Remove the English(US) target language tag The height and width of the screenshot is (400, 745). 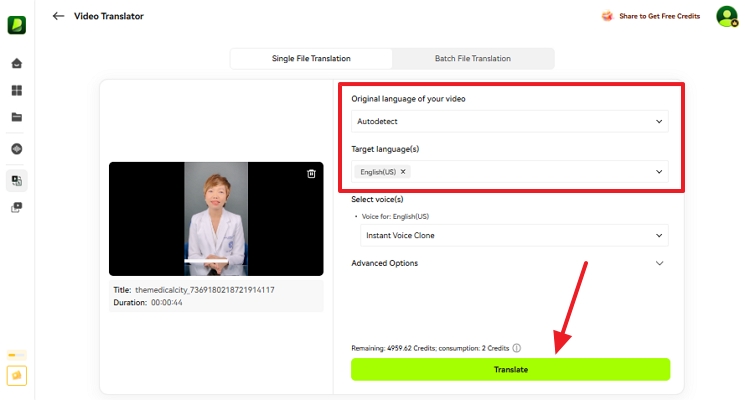(403, 172)
